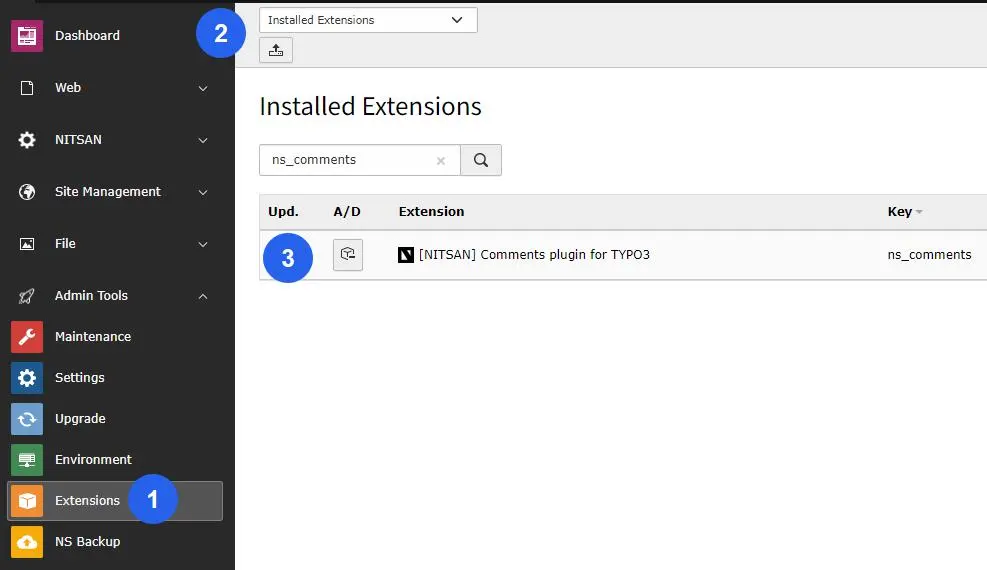Click the Site Management globe icon

(27, 192)
